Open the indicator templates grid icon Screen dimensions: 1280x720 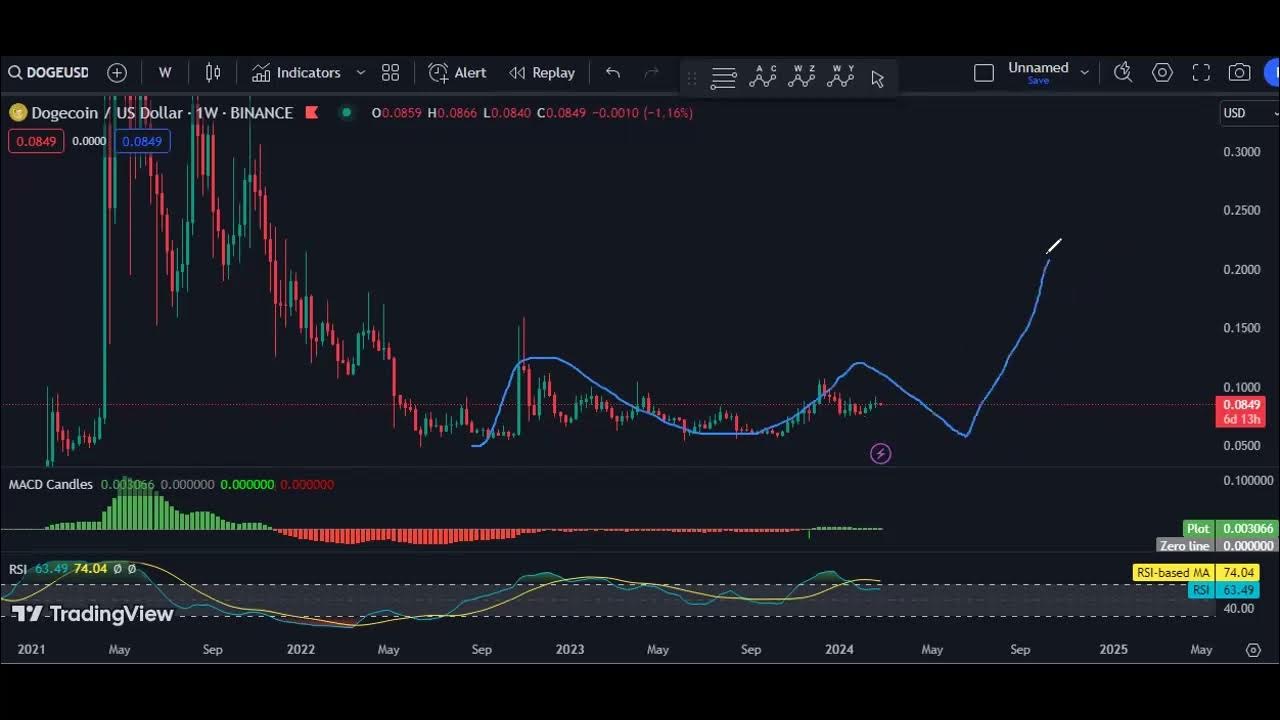(x=390, y=73)
